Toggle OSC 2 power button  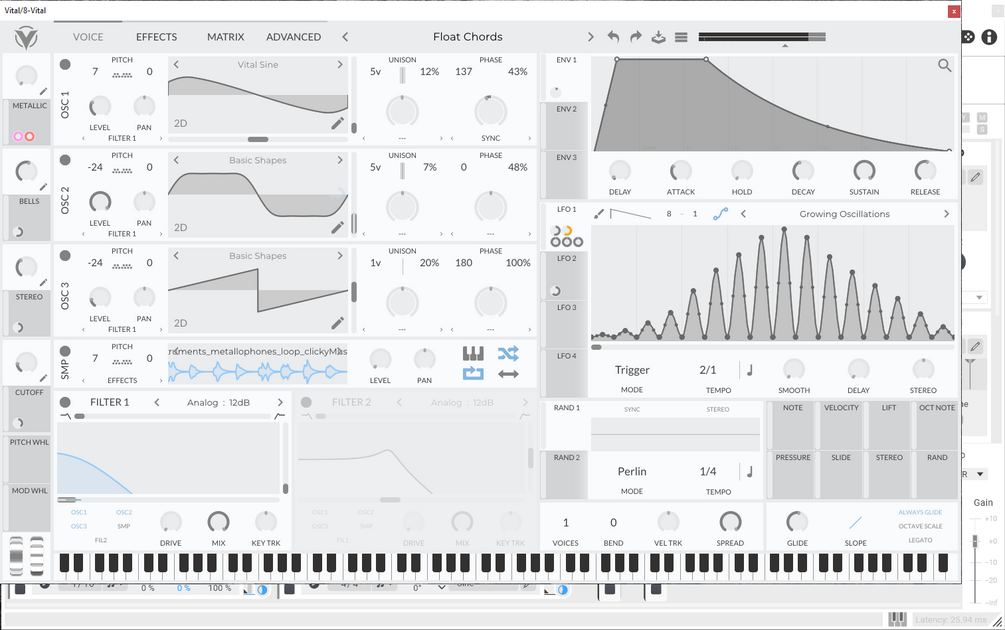[x=65, y=160]
